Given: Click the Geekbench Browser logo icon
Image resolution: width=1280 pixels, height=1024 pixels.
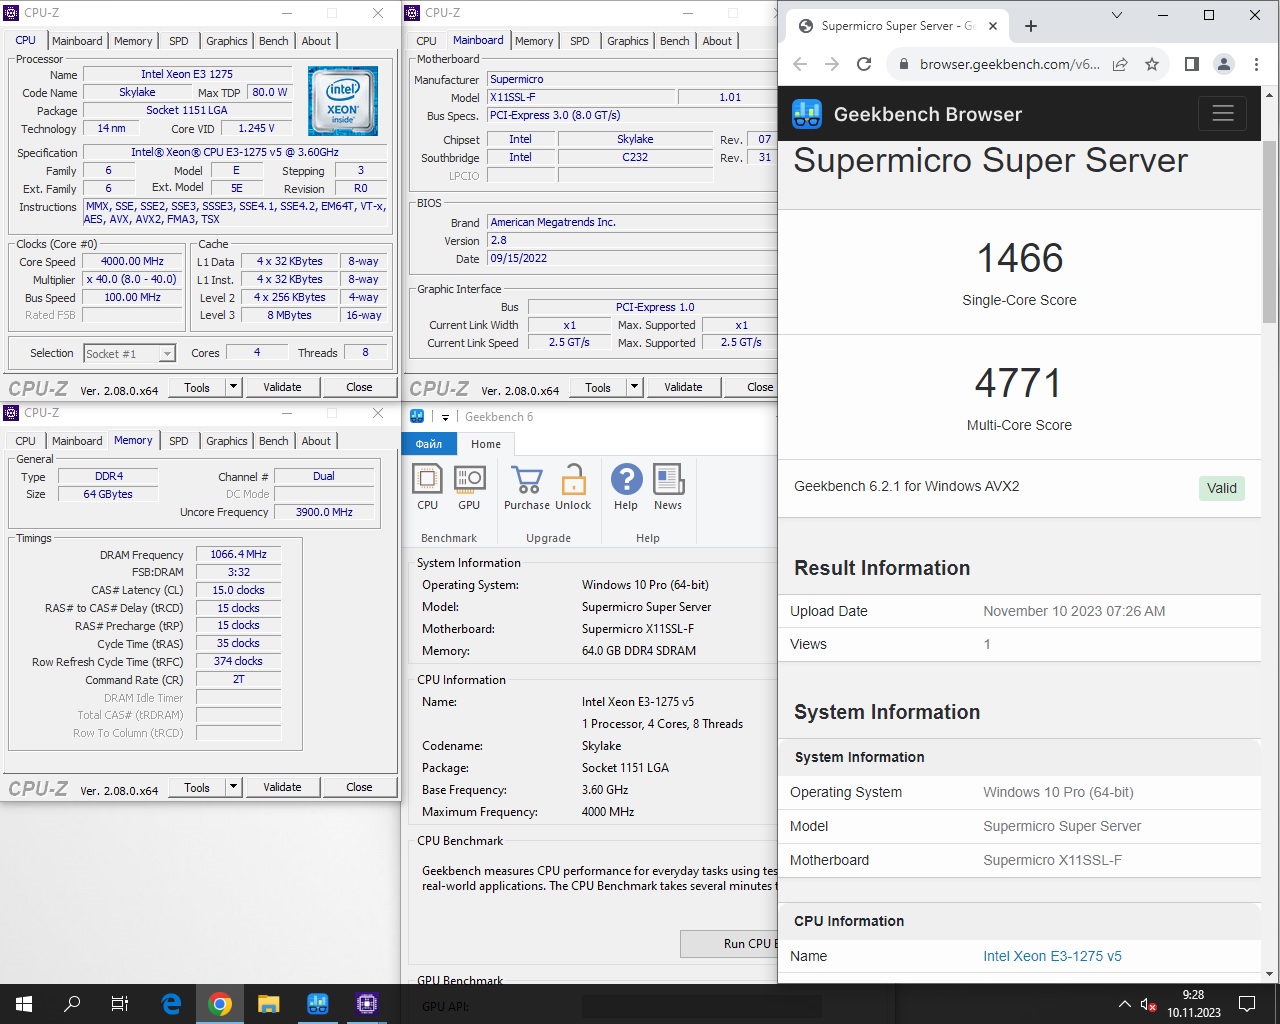Looking at the screenshot, I should (x=807, y=114).
